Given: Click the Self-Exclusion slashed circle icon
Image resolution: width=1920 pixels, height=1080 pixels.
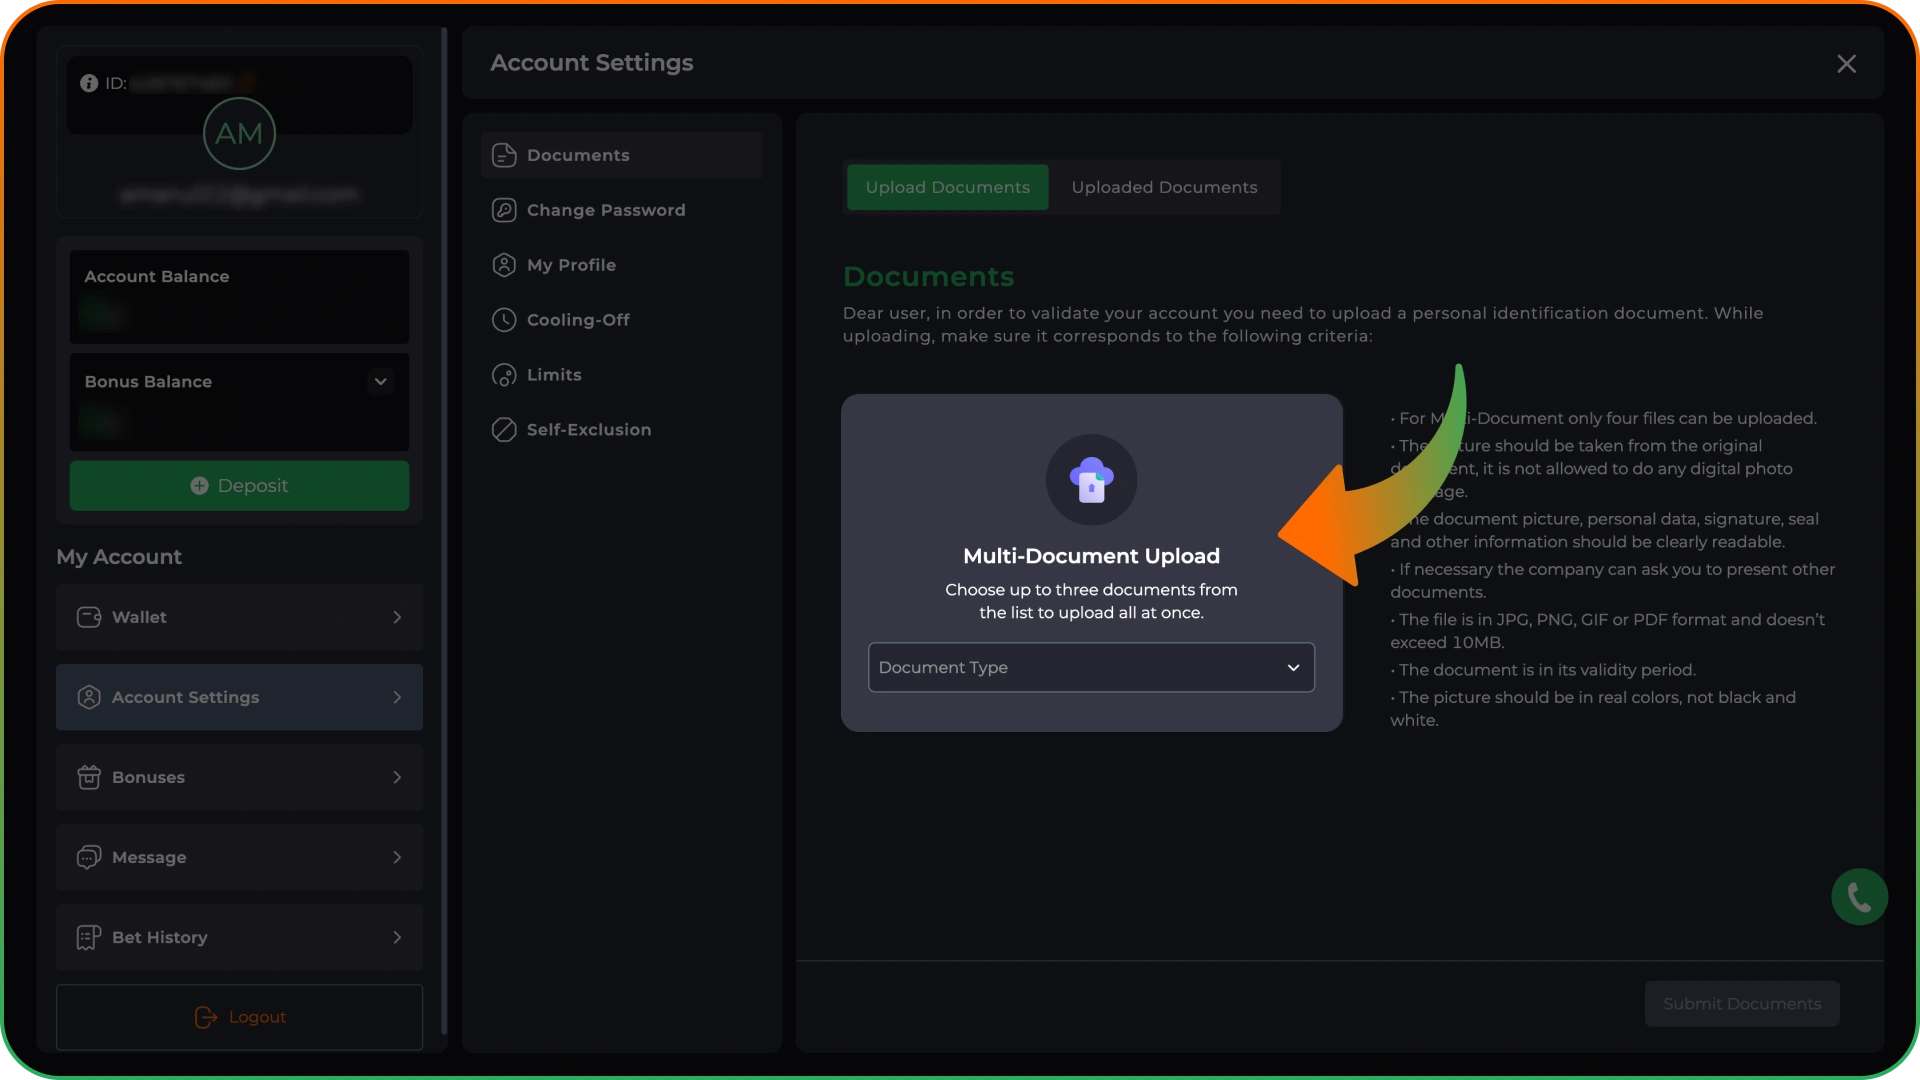Looking at the screenshot, I should (504, 430).
